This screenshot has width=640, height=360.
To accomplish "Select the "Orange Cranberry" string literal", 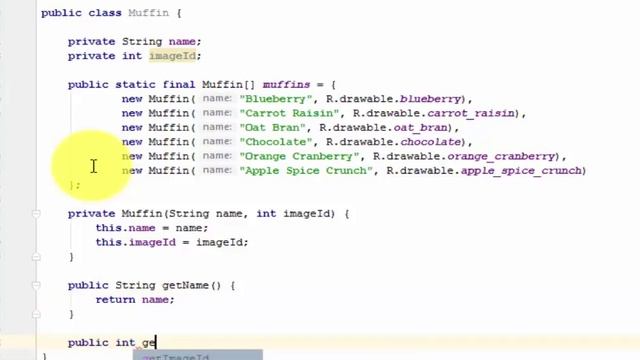I will coord(300,156).
